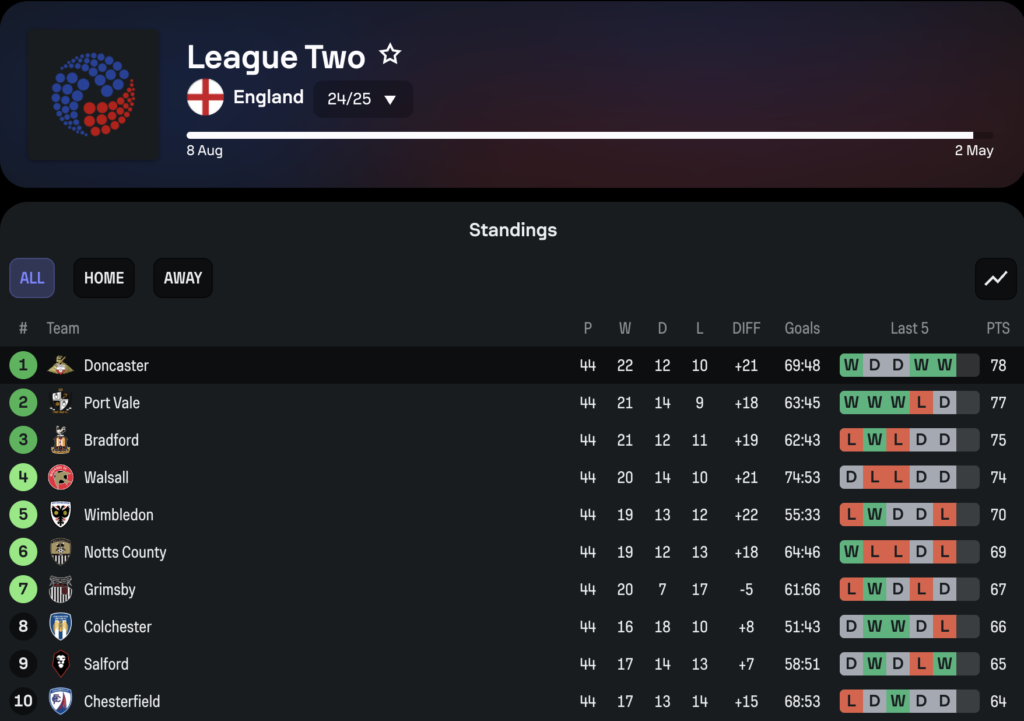Switch standings to HOME filter
Image resolution: width=1024 pixels, height=721 pixels.
(x=104, y=278)
